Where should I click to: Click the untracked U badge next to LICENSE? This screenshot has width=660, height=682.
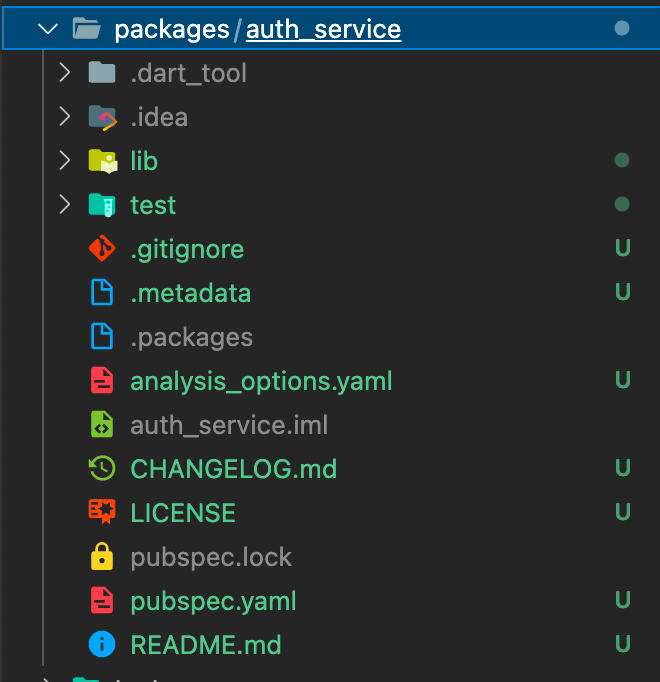pos(622,513)
